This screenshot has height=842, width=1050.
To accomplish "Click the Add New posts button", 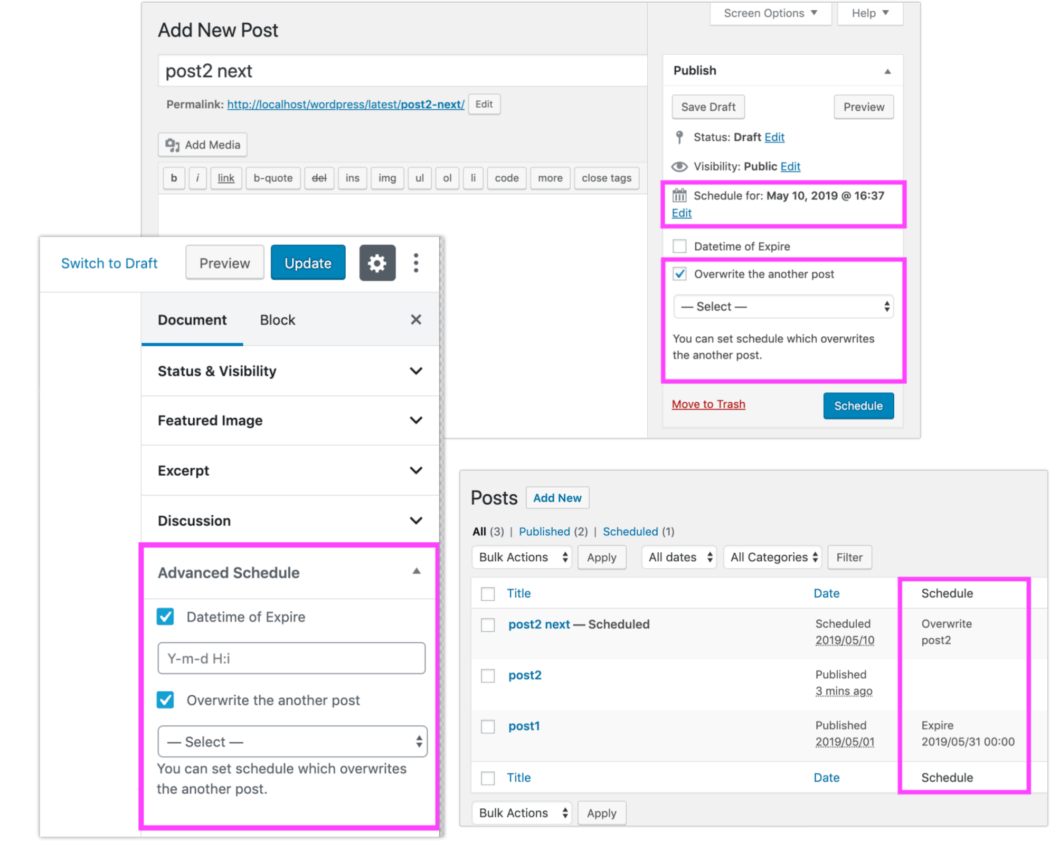I will [557, 498].
